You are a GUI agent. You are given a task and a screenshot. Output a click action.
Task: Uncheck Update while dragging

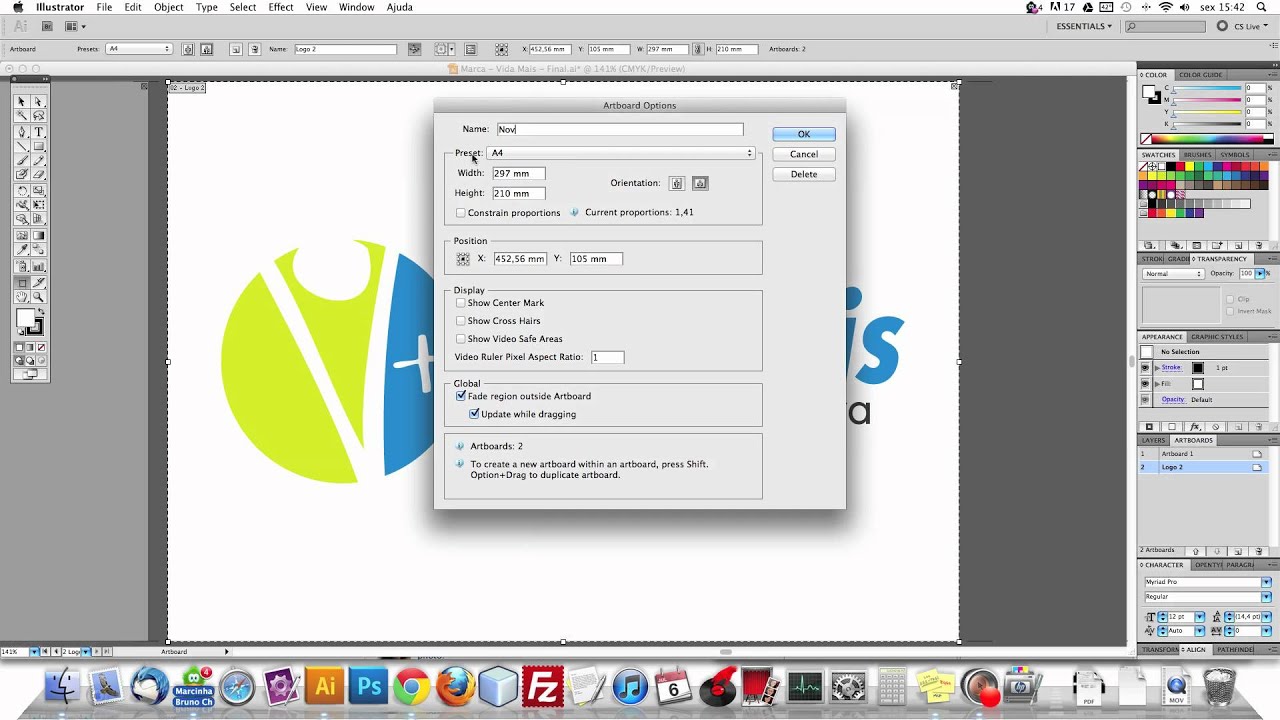click(x=475, y=414)
